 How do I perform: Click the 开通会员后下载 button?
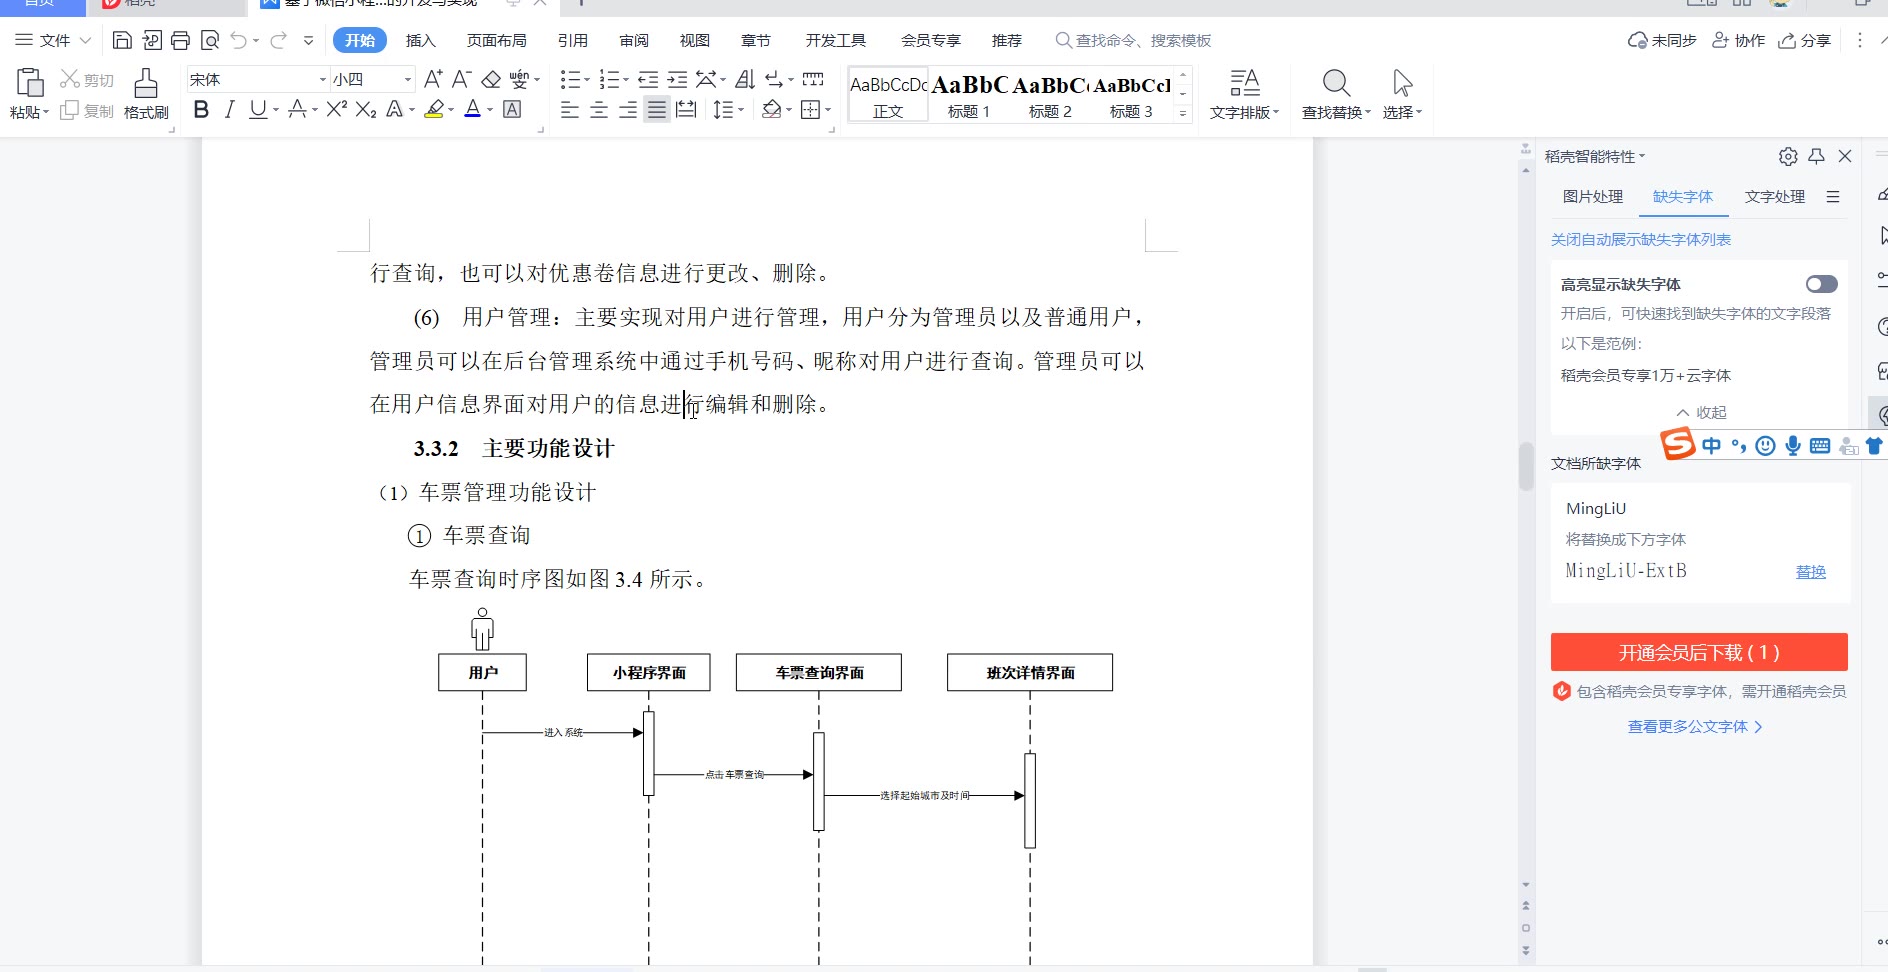(1698, 652)
